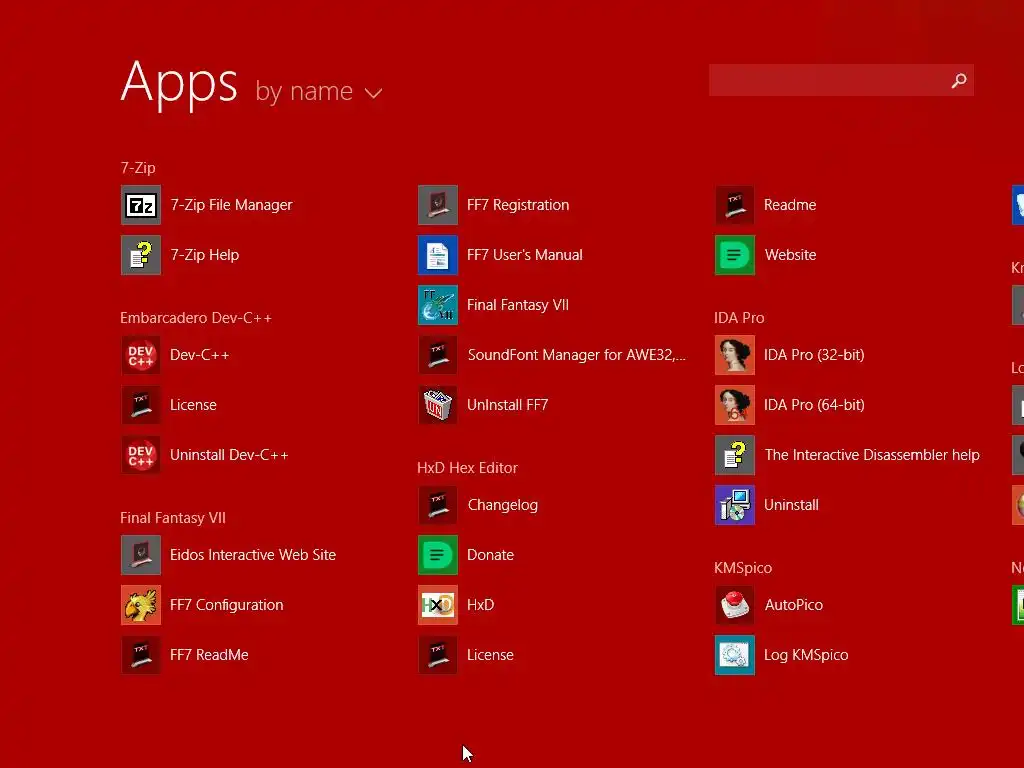Open FF7 User's Manual document icon
Image resolution: width=1024 pixels, height=768 pixels.
click(x=438, y=255)
